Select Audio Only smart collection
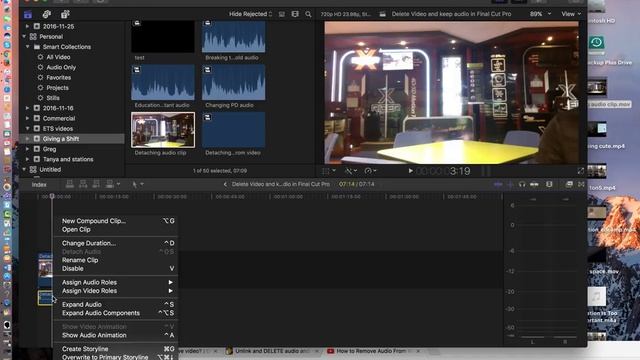This screenshot has height=360, width=640. [x=61, y=67]
